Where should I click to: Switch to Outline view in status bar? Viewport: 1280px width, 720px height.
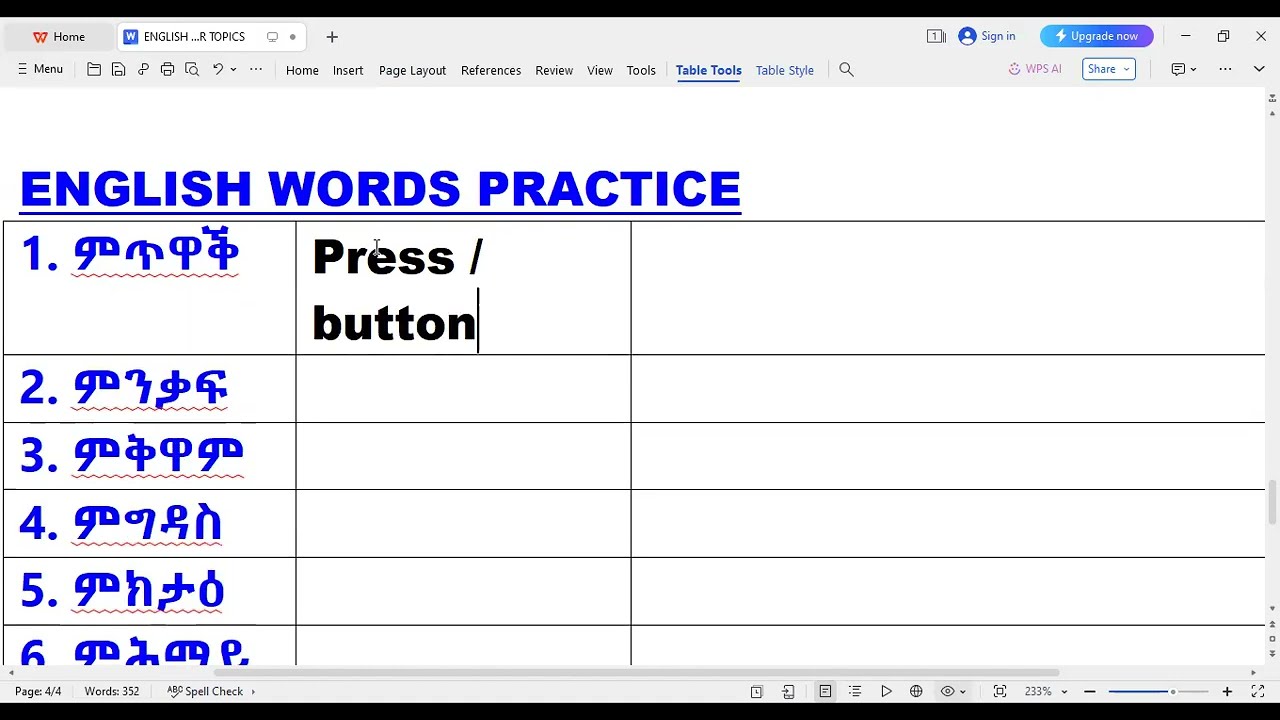coord(855,691)
